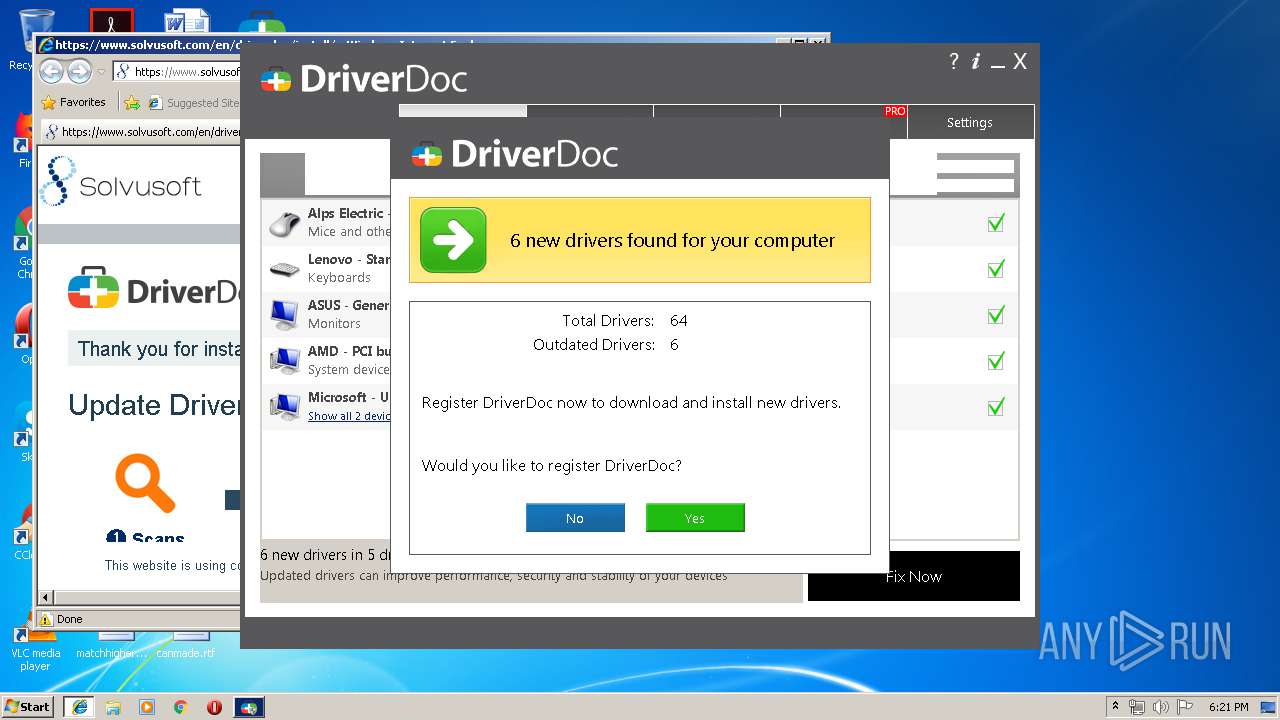
Task: Click the orange Scans magnifier icon
Action: [146, 482]
